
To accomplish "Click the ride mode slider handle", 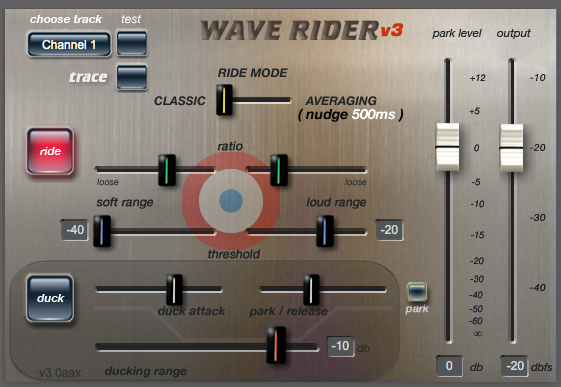I will point(224,99).
